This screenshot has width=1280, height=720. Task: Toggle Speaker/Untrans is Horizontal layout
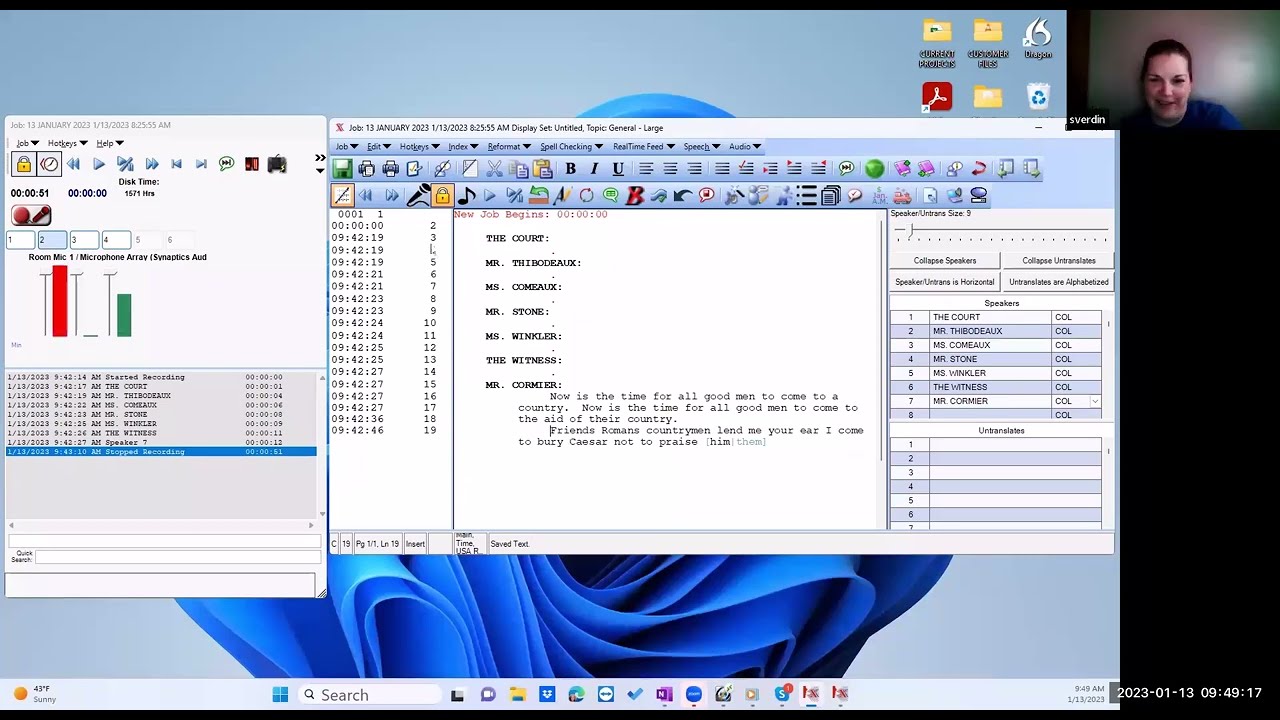click(x=945, y=282)
